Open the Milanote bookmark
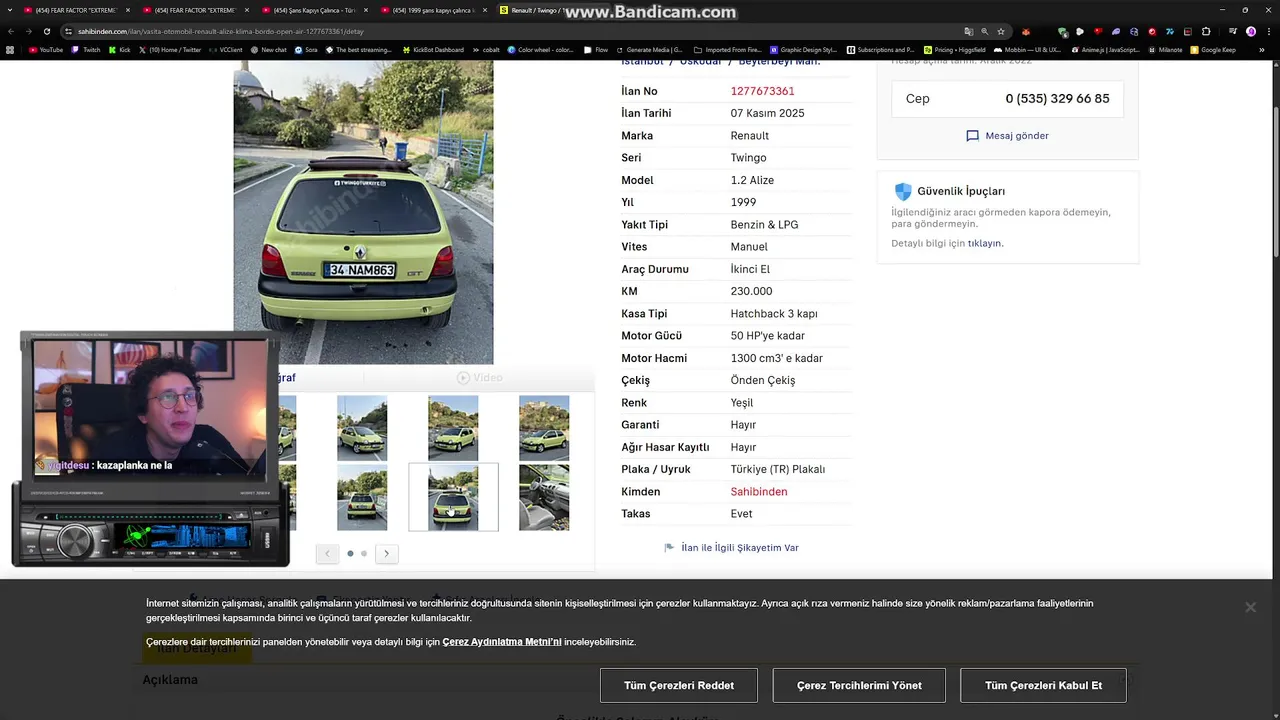 pos(1165,49)
